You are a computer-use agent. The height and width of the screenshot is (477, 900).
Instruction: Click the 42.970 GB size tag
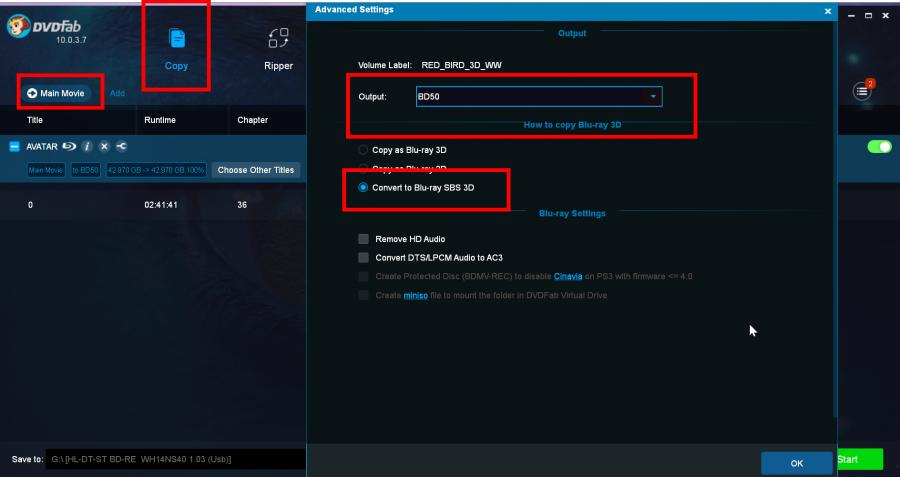tap(156, 170)
